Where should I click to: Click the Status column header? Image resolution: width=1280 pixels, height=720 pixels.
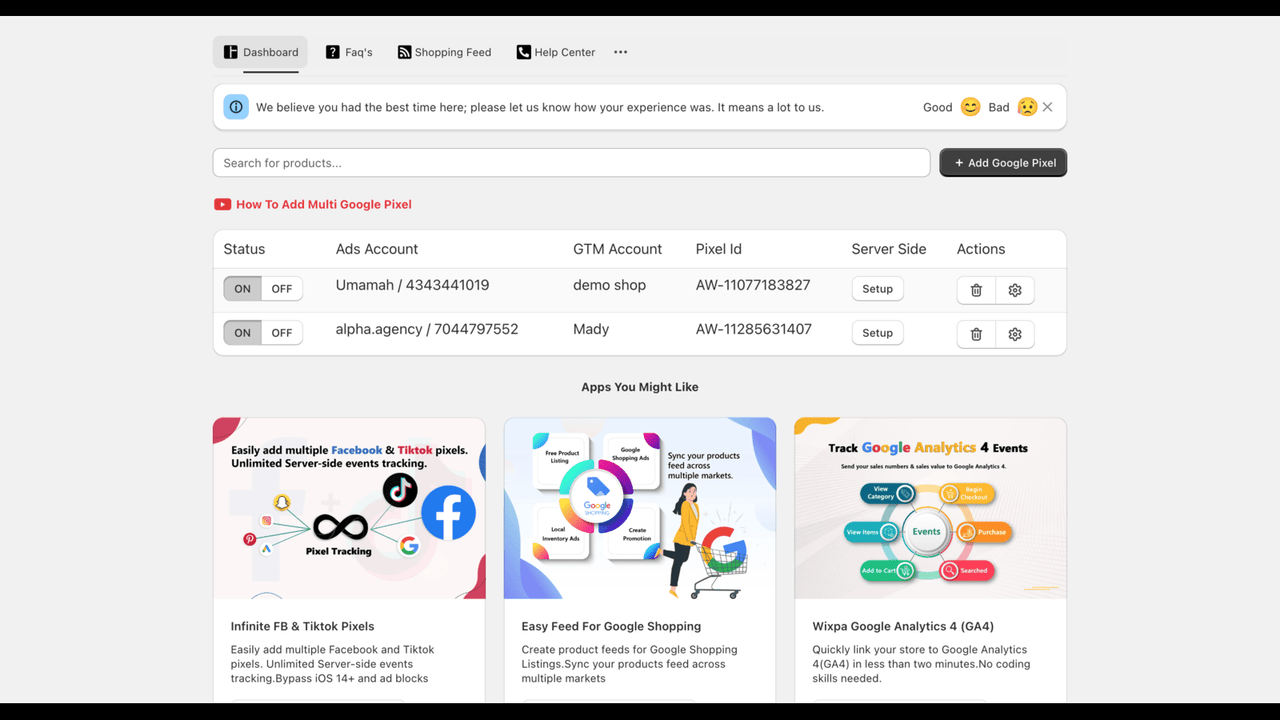[x=245, y=249]
